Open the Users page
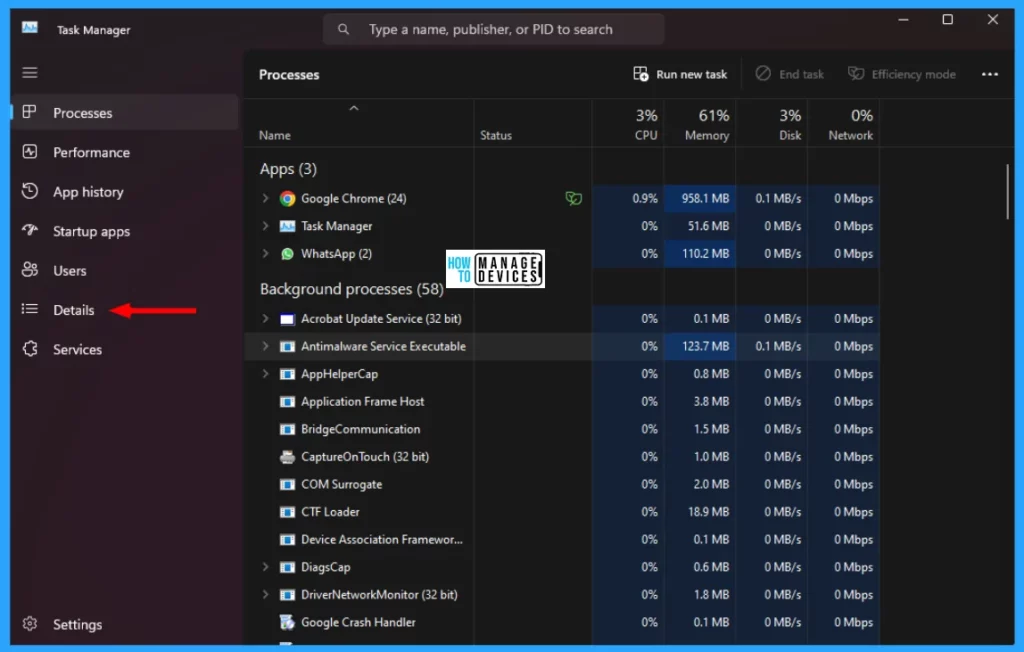The width and height of the screenshot is (1024, 652). click(125, 270)
